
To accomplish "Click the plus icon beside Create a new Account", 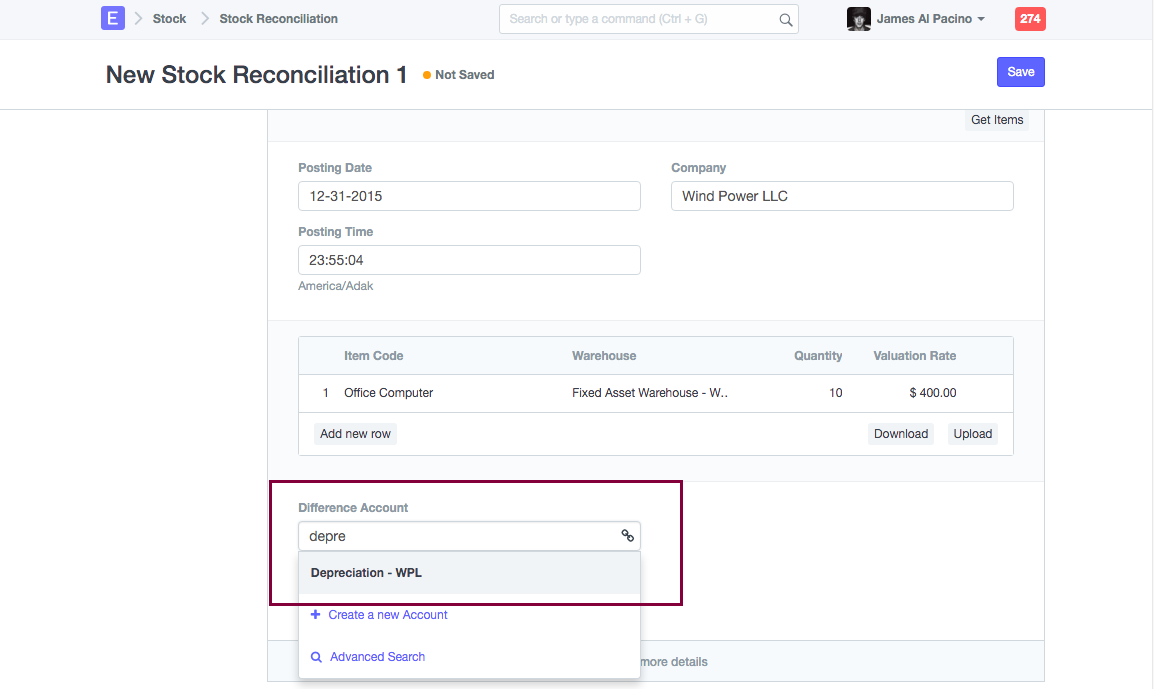I will [315, 615].
